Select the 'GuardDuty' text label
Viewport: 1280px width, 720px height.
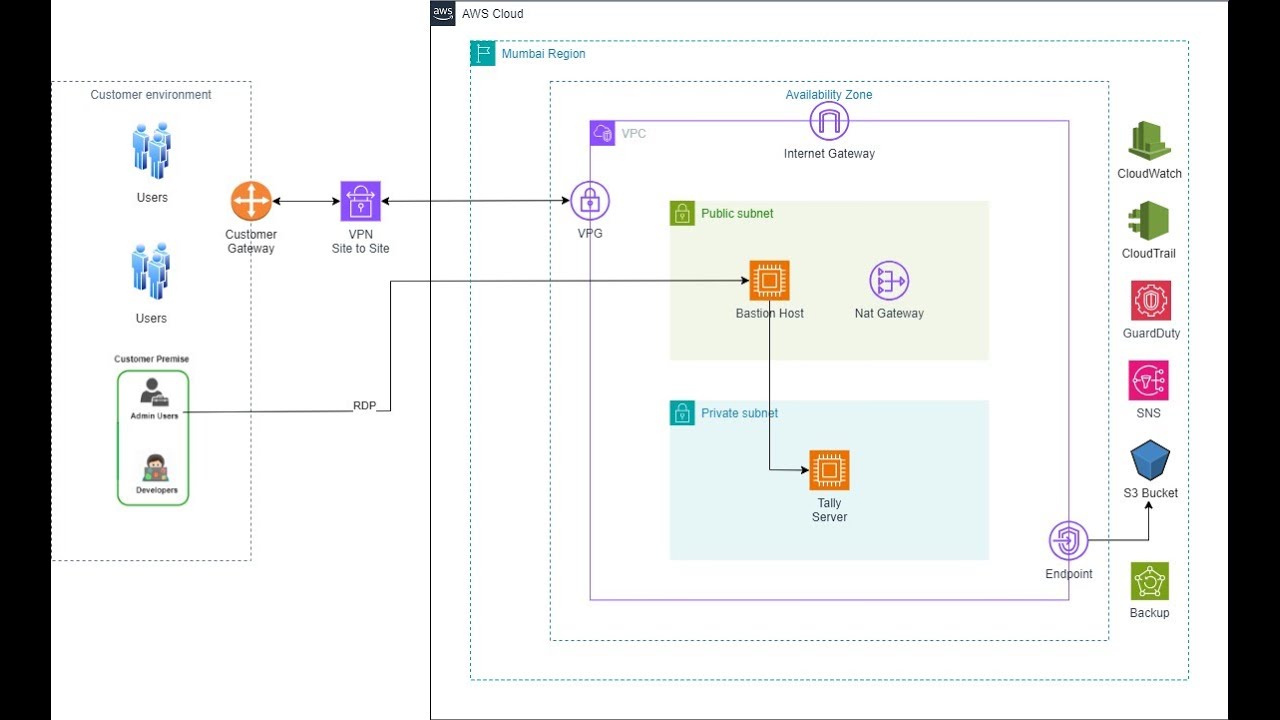[x=1151, y=334]
